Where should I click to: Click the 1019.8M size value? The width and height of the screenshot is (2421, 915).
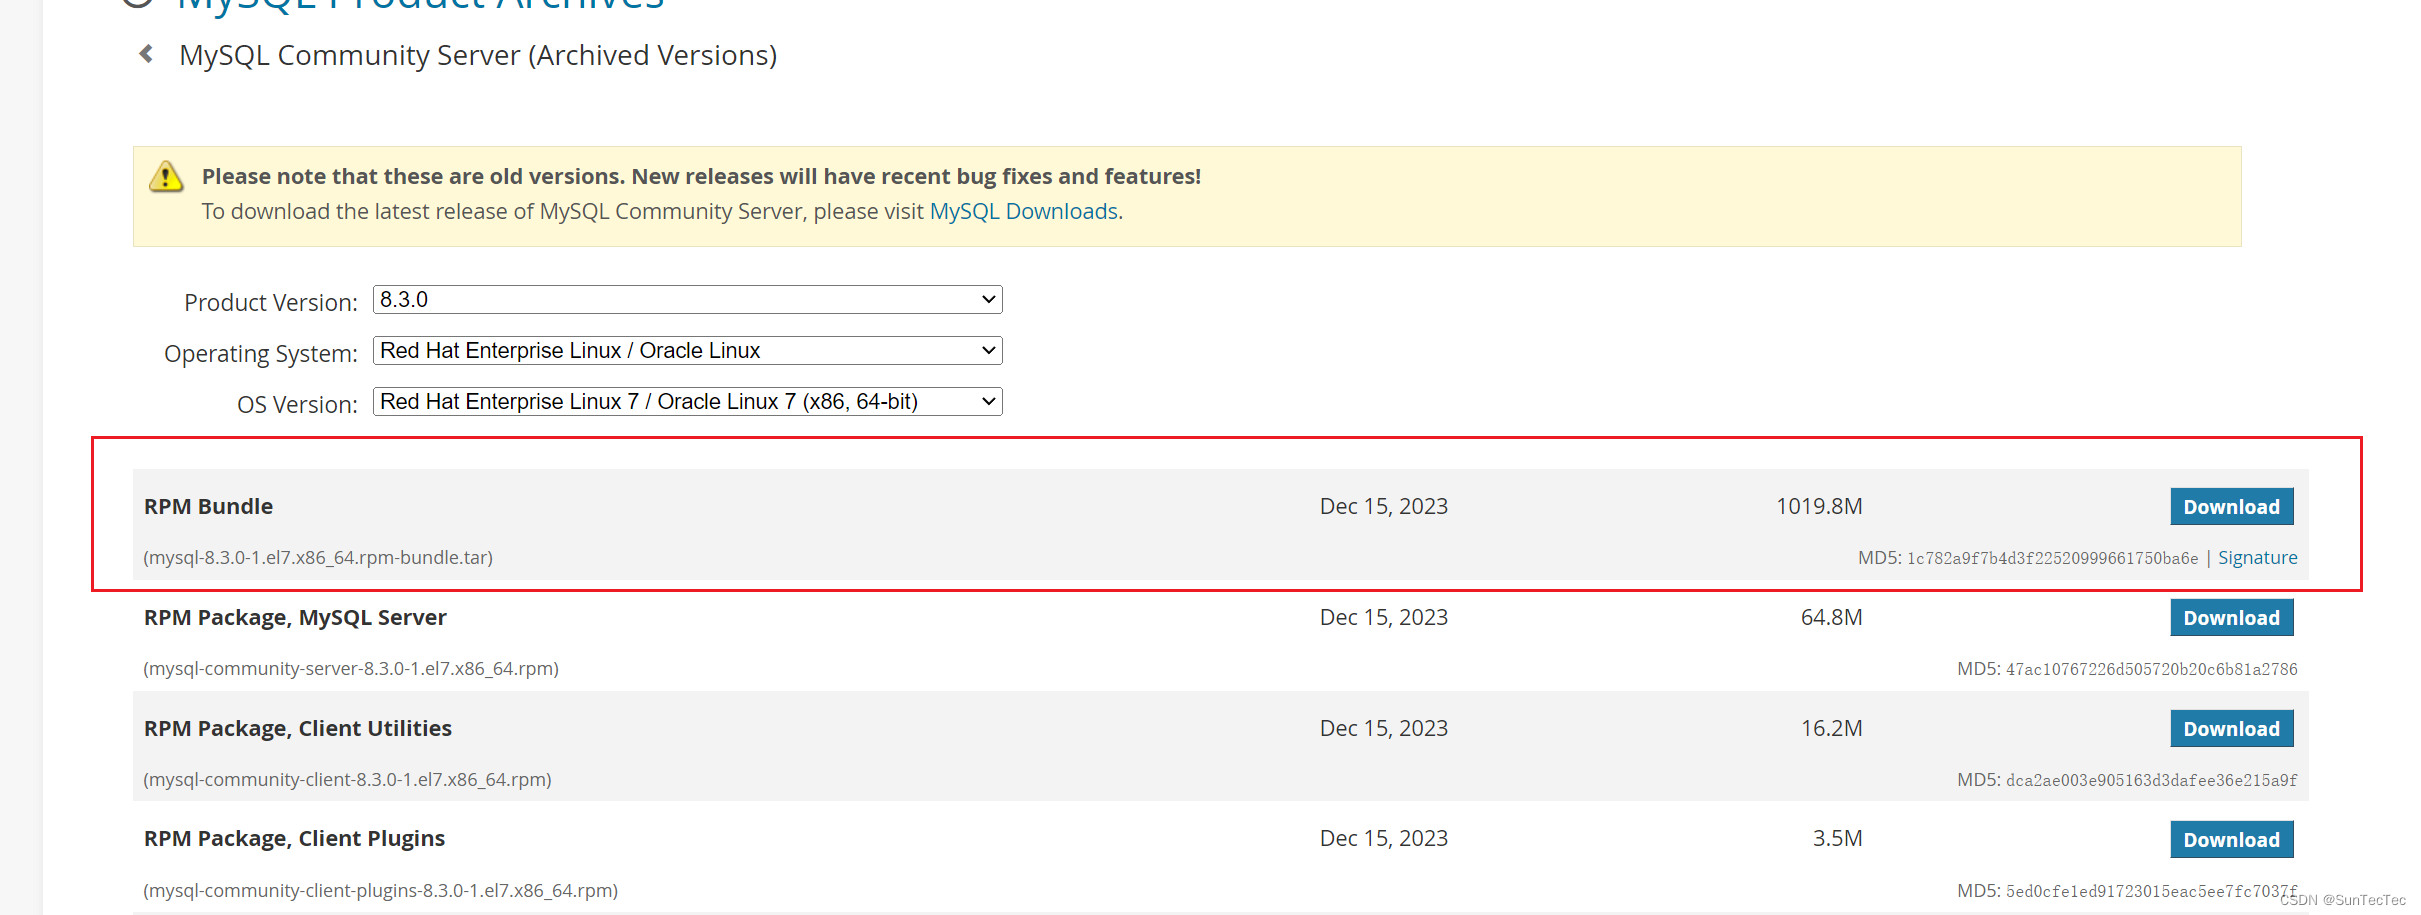click(x=1819, y=507)
